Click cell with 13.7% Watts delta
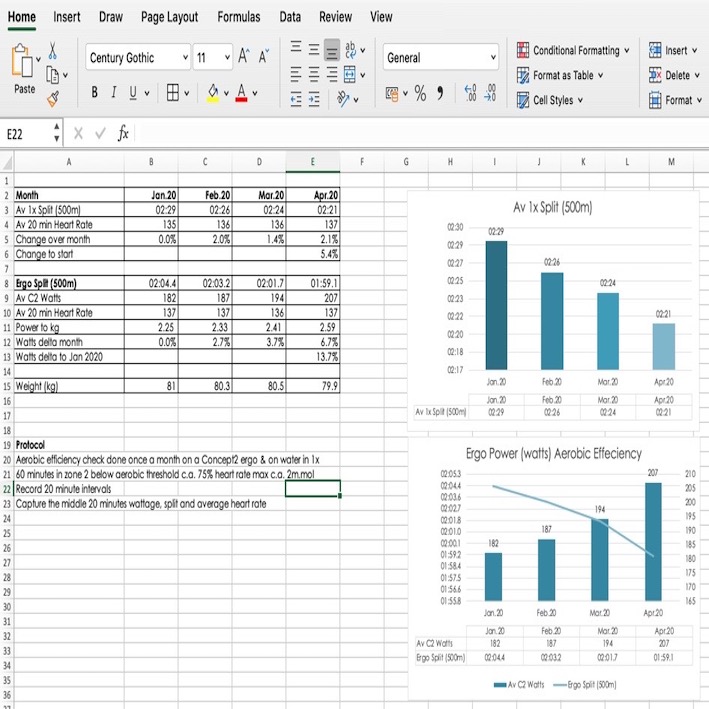The image size is (709, 709). [x=313, y=357]
